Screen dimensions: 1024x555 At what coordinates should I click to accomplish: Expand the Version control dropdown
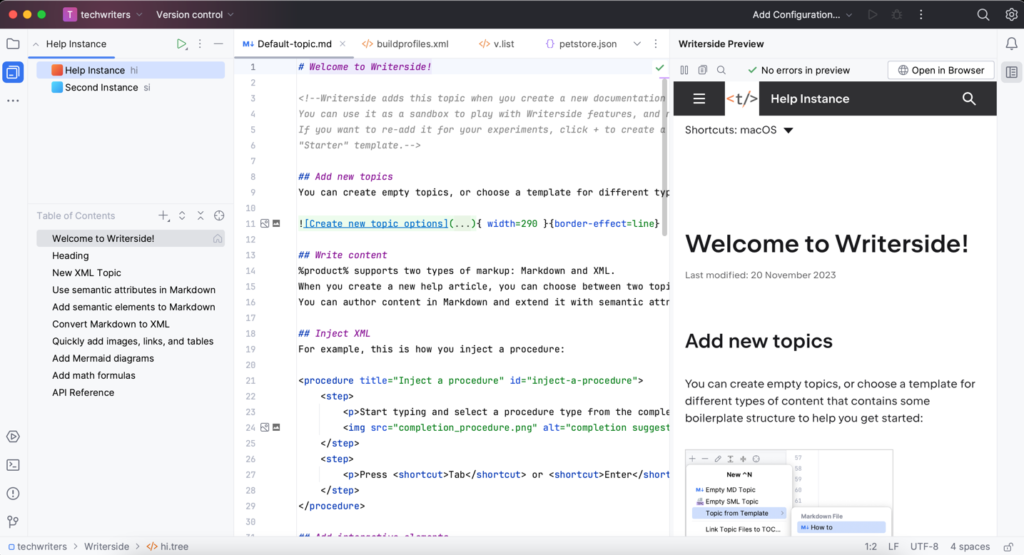(x=195, y=15)
